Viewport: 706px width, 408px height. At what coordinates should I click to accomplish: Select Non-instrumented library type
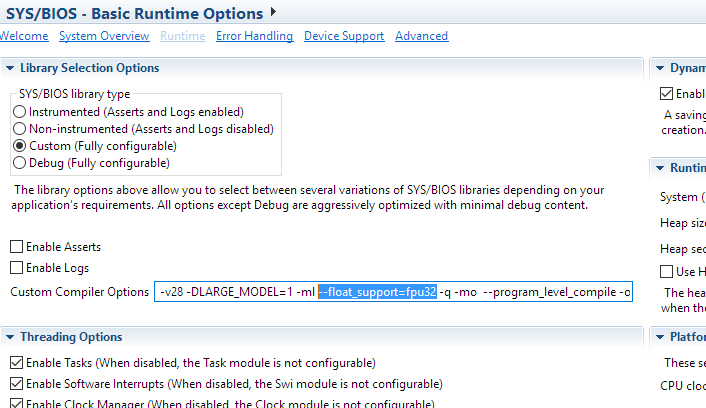pos(19,129)
